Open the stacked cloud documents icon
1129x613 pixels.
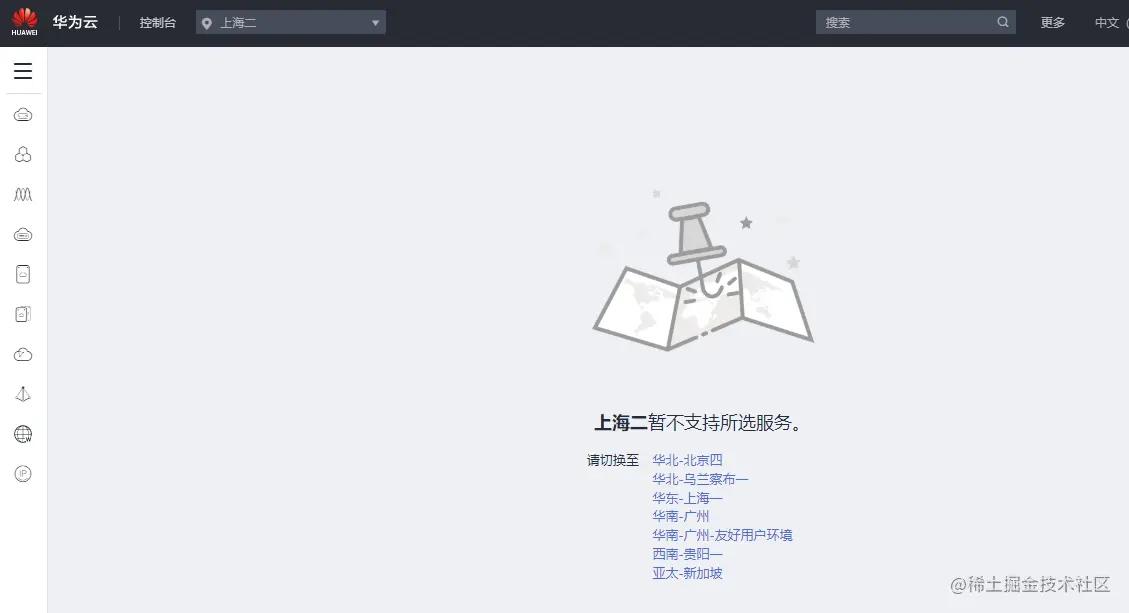click(x=23, y=314)
